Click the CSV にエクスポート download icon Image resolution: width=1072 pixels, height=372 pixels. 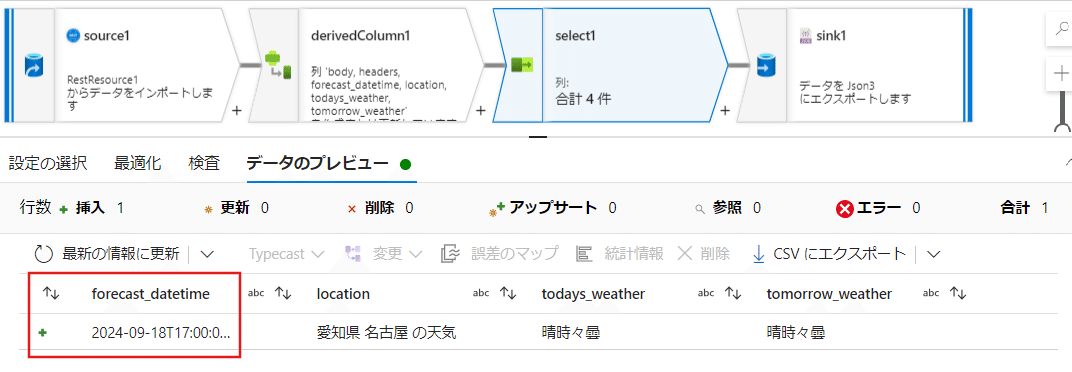(758, 254)
